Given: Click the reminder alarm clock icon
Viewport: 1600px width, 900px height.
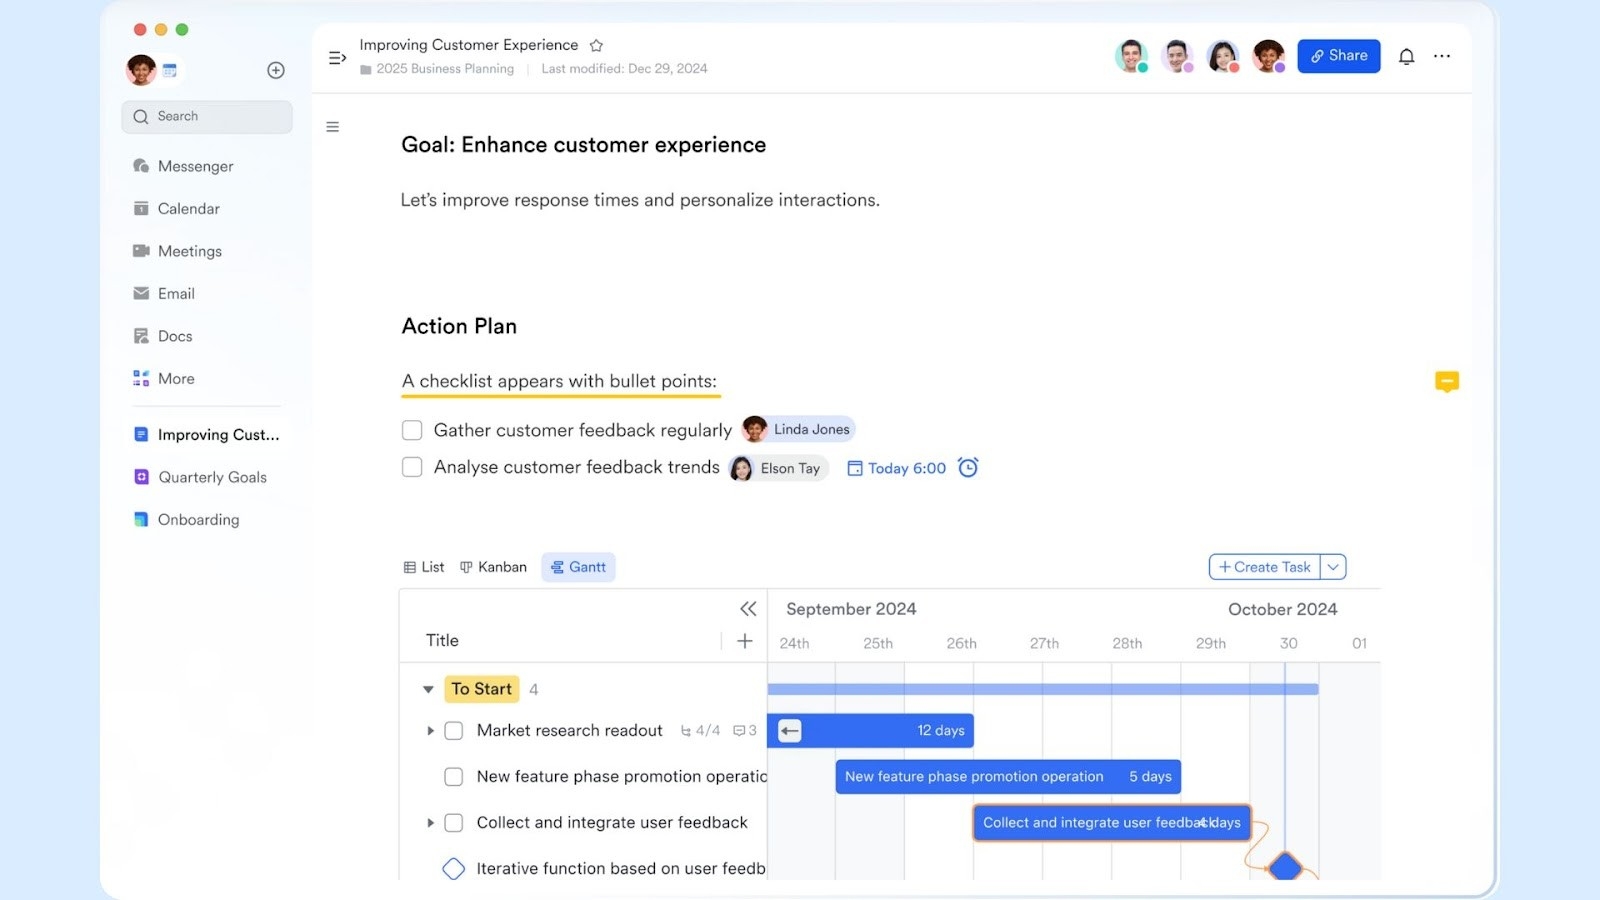Looking at the screenshot, I should tap(968, 467).
